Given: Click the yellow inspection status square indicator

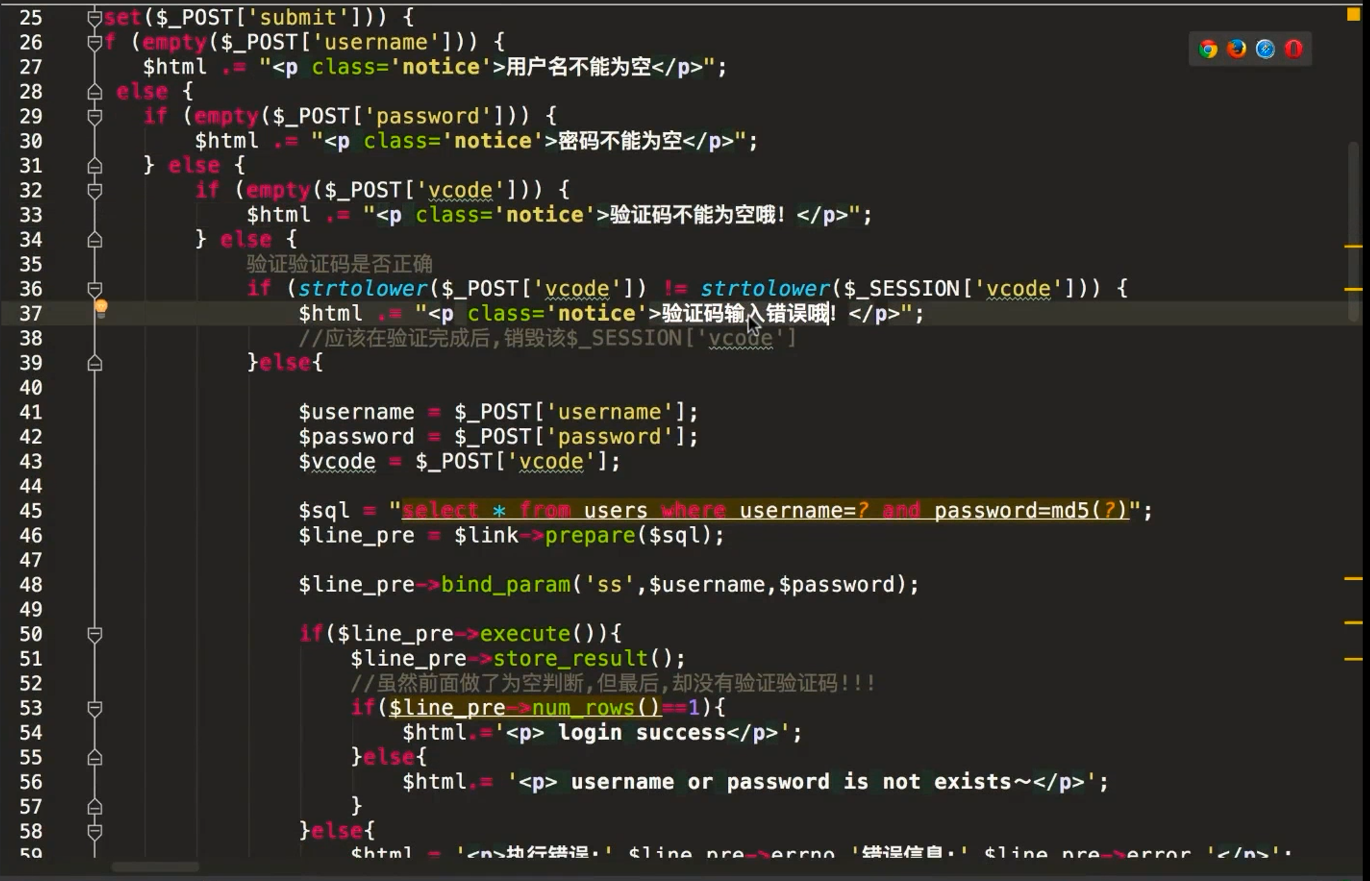Looking at the screenshot, I should point(1353,12).
